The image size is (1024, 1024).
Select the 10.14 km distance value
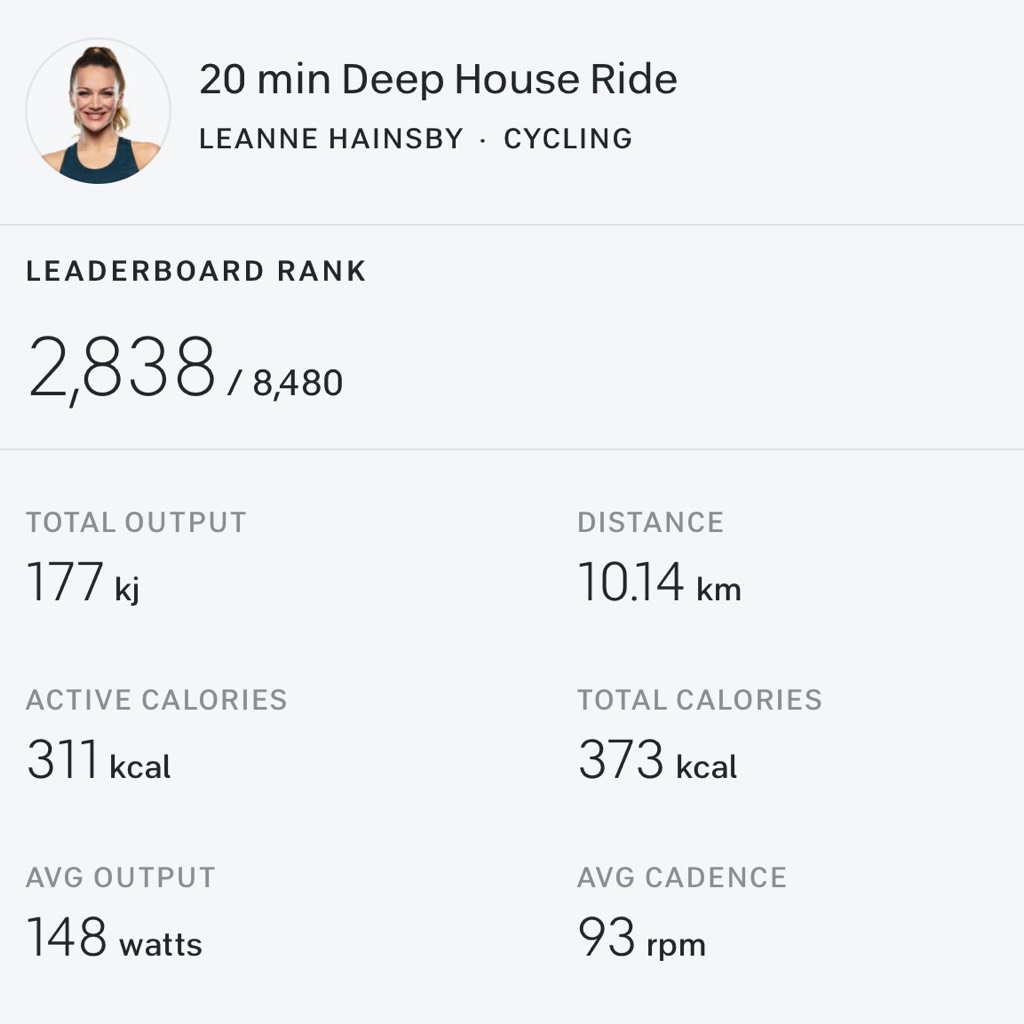pos(659,583)
